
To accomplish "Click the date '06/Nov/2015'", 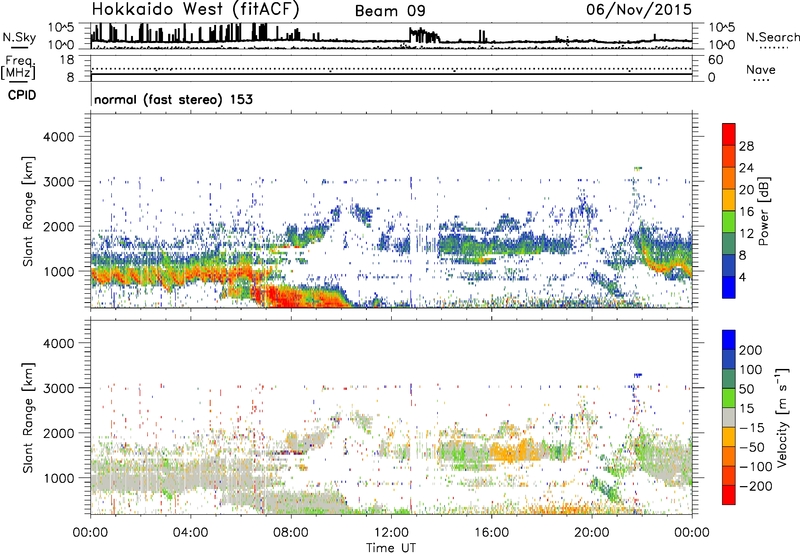I will (639, 9).
